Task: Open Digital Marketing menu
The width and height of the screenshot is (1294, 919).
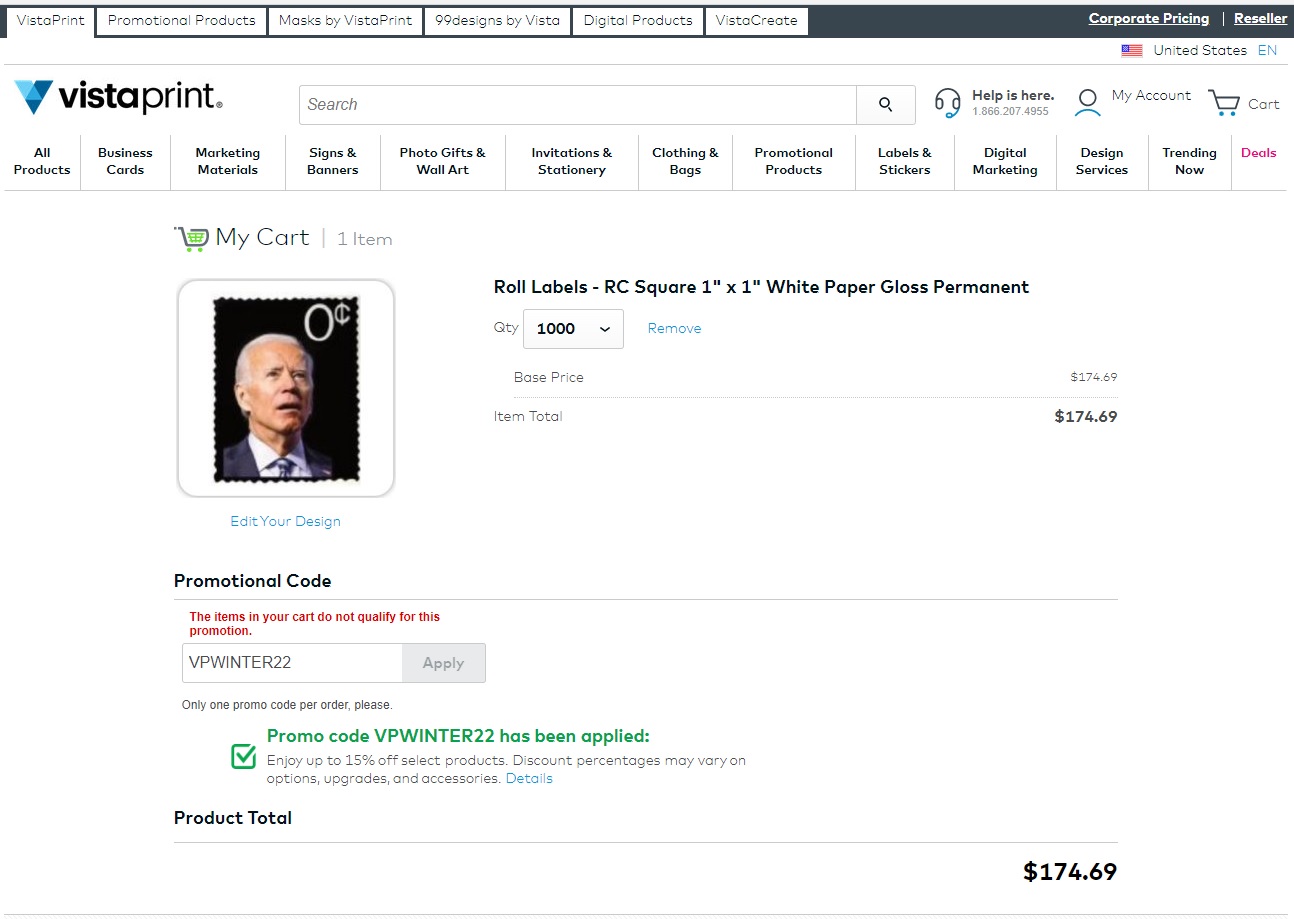Action: [1005, 161]
